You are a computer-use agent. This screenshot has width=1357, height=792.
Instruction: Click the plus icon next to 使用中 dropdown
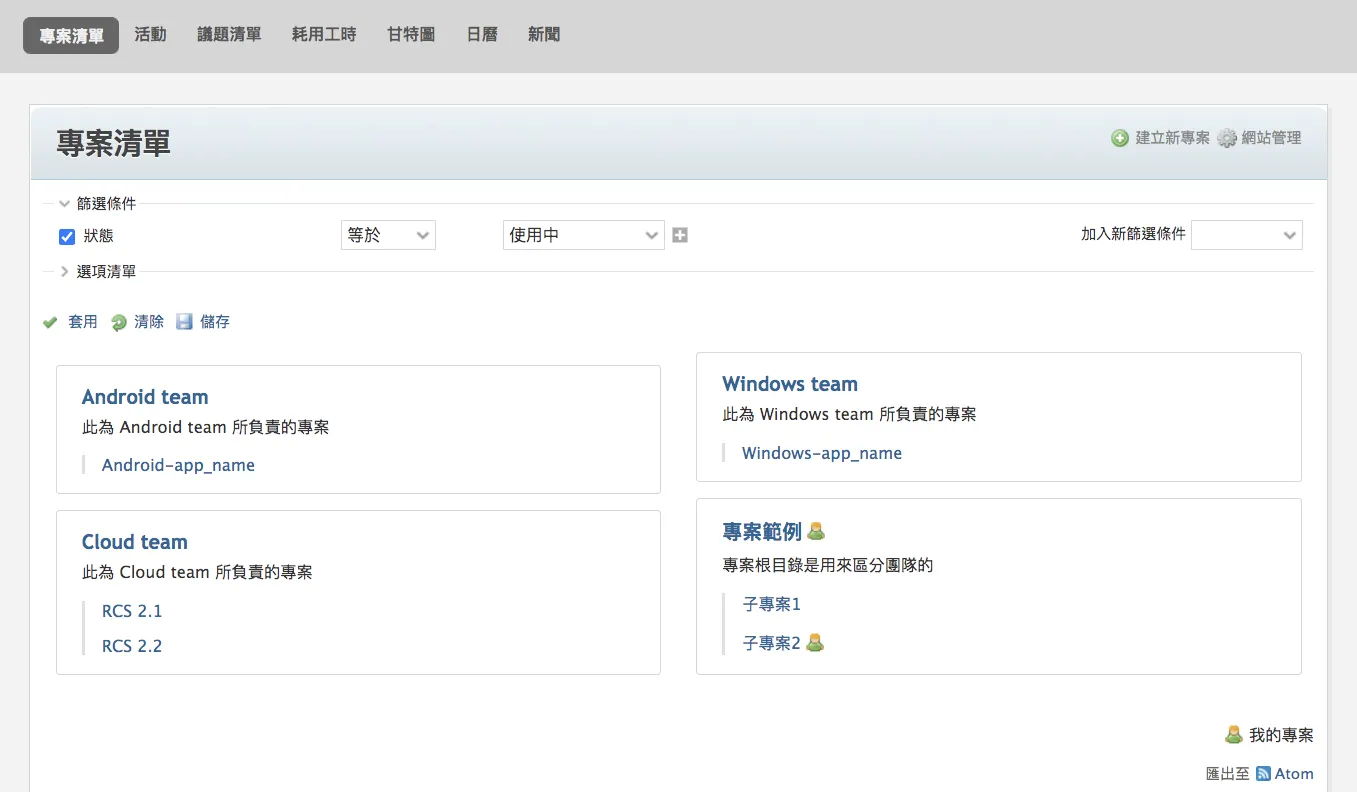coord(680,235)
